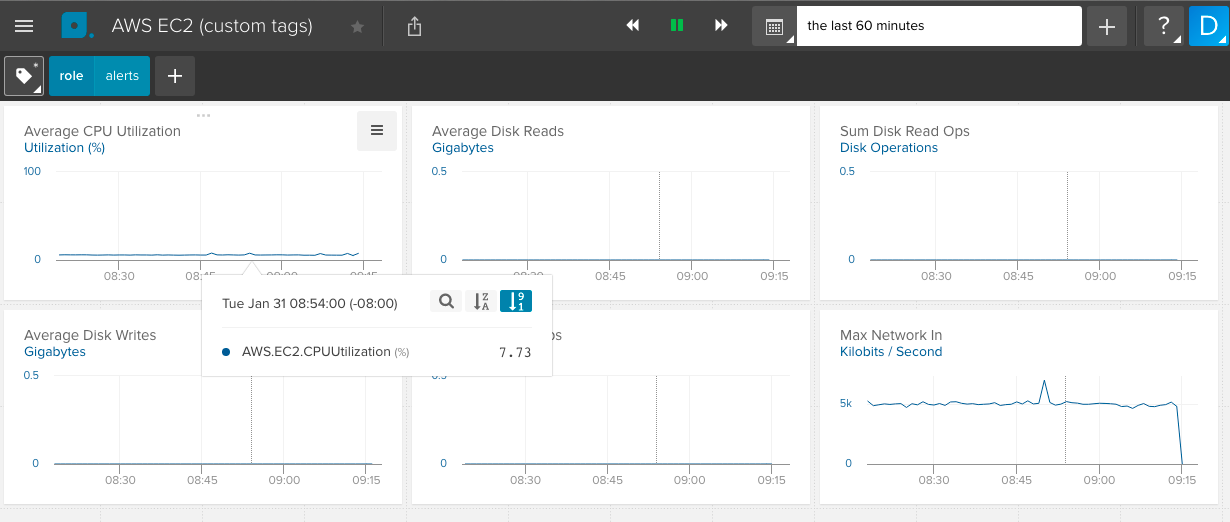
Task: Pause the live data stream
Action: pyautogui.click(x=677, y=26)
